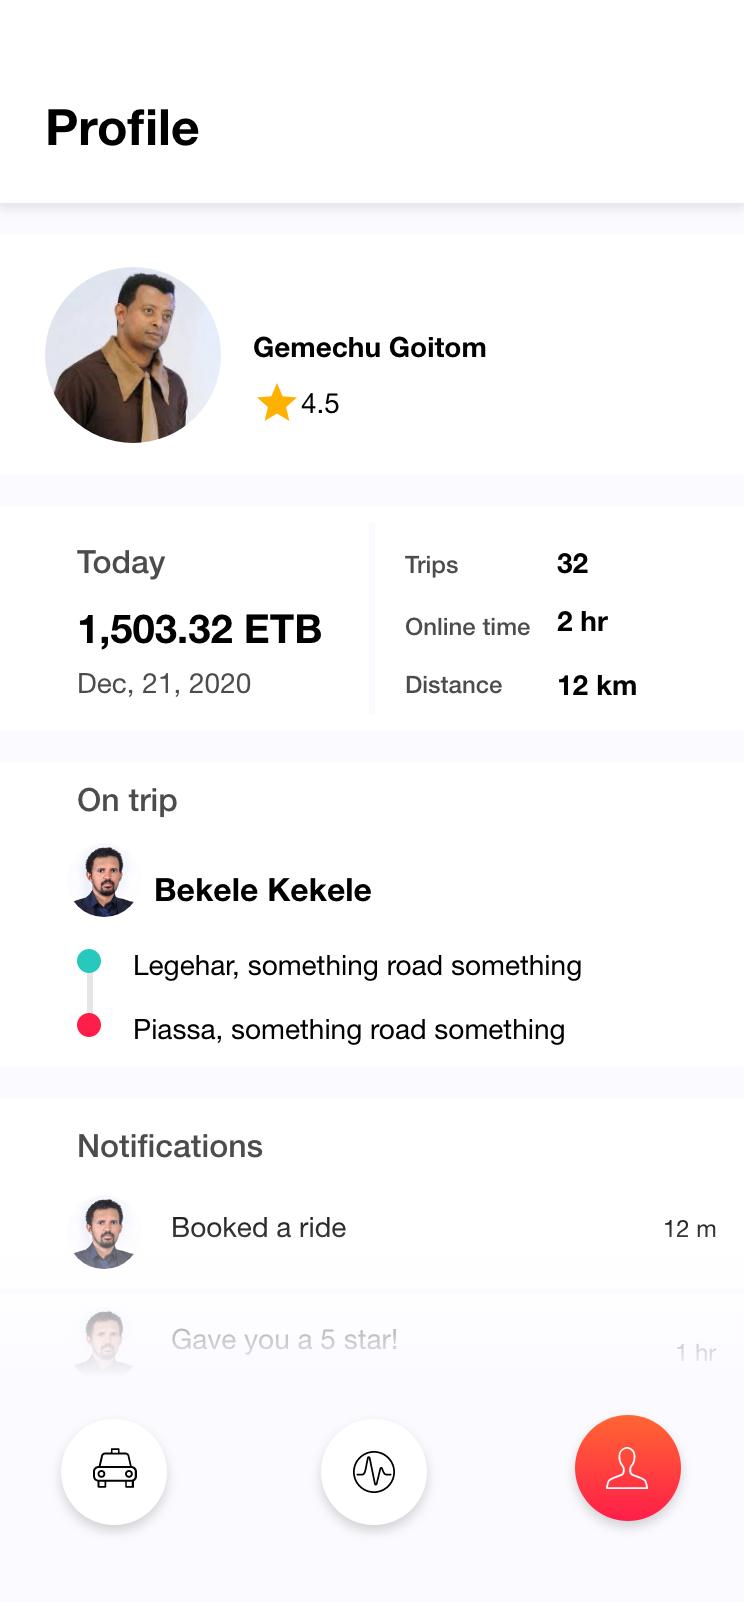
Task: Tap the yellow rating star
Action: (x=276, y=403)
